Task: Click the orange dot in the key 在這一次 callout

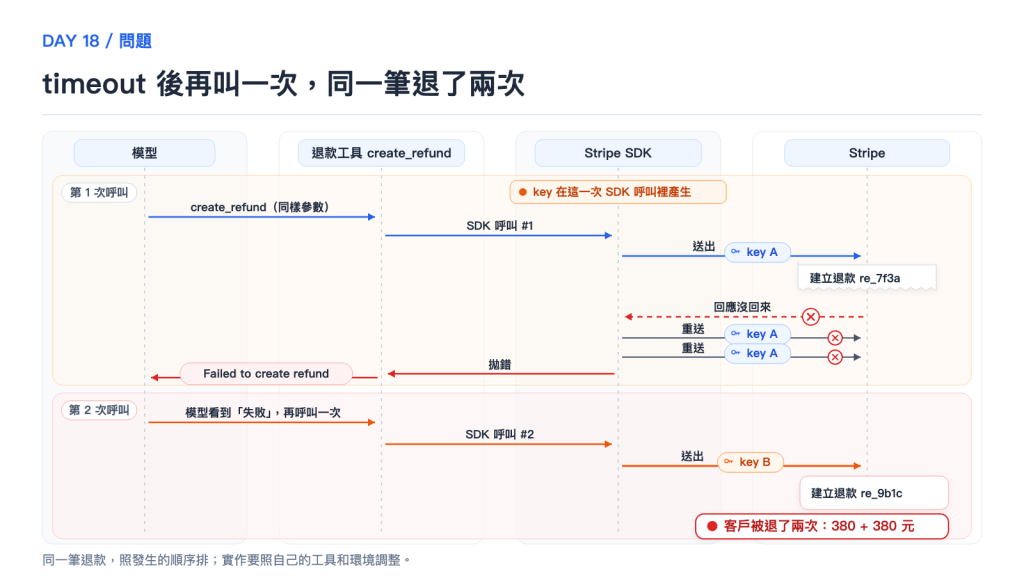Action: 522,192
